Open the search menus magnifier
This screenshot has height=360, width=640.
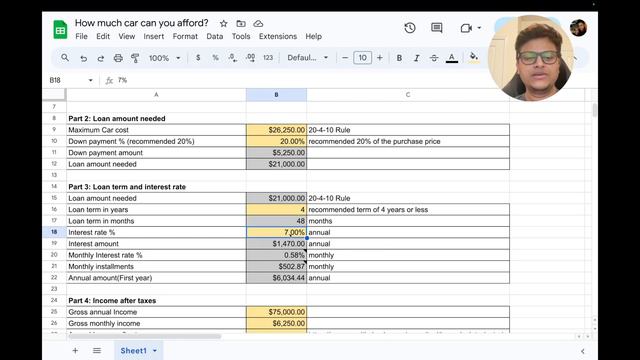(65, 58)
